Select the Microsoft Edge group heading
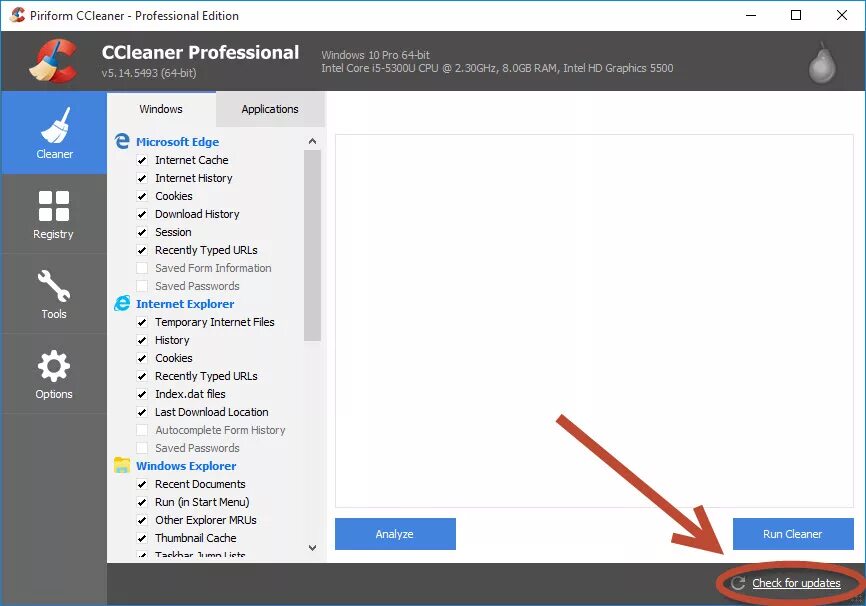The height and width of the screenshot is (606, 866). point(177,142)
